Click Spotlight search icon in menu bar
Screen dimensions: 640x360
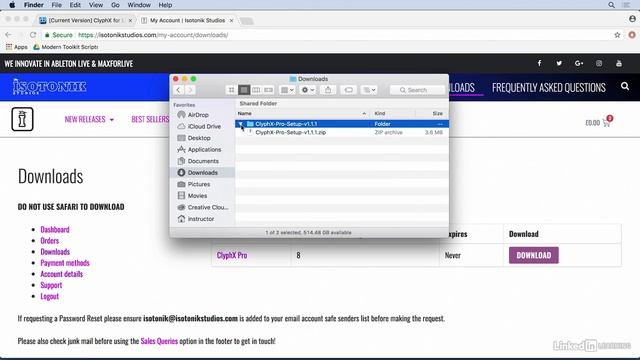611,5
